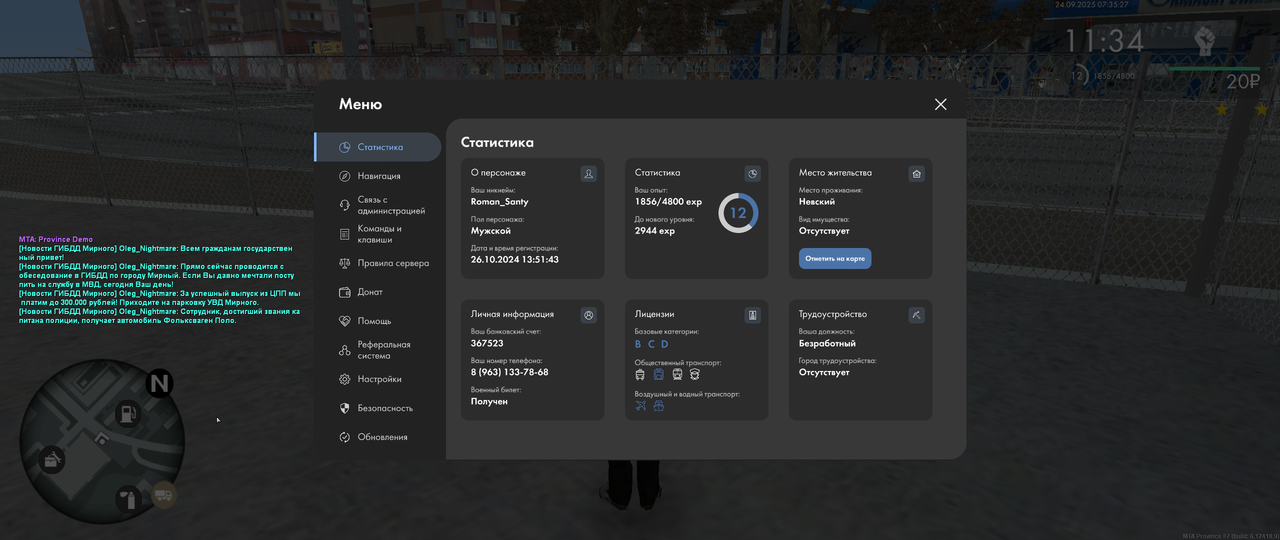
Task: Click the user circle icon in Личная информация card
Action: click(589, 315)
